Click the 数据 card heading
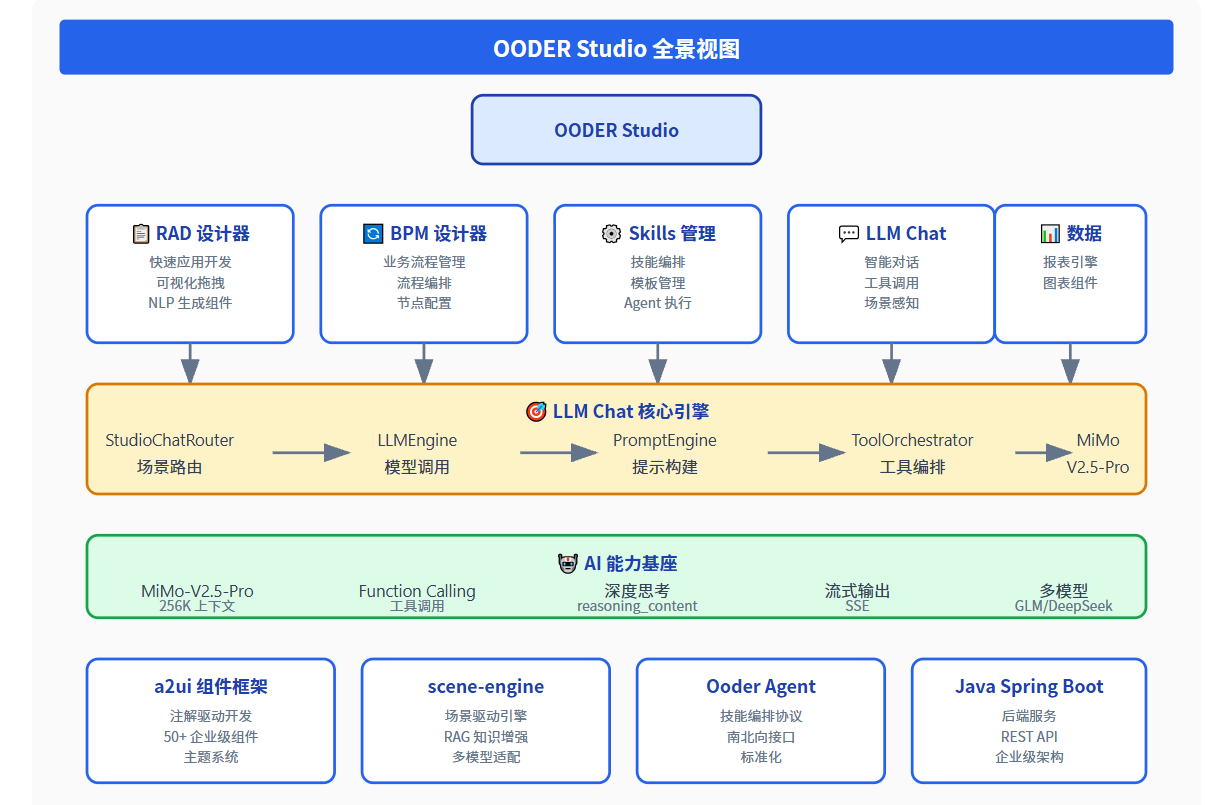This screenshot has height=805, width=1205. click(1084, 234)
